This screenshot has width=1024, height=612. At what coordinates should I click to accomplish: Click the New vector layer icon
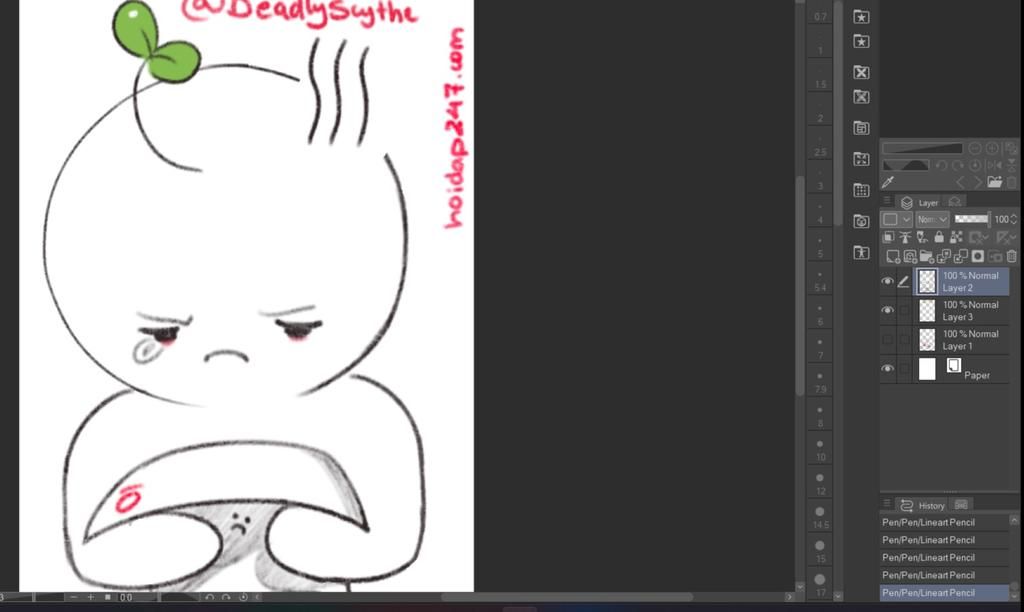point(910,256)
